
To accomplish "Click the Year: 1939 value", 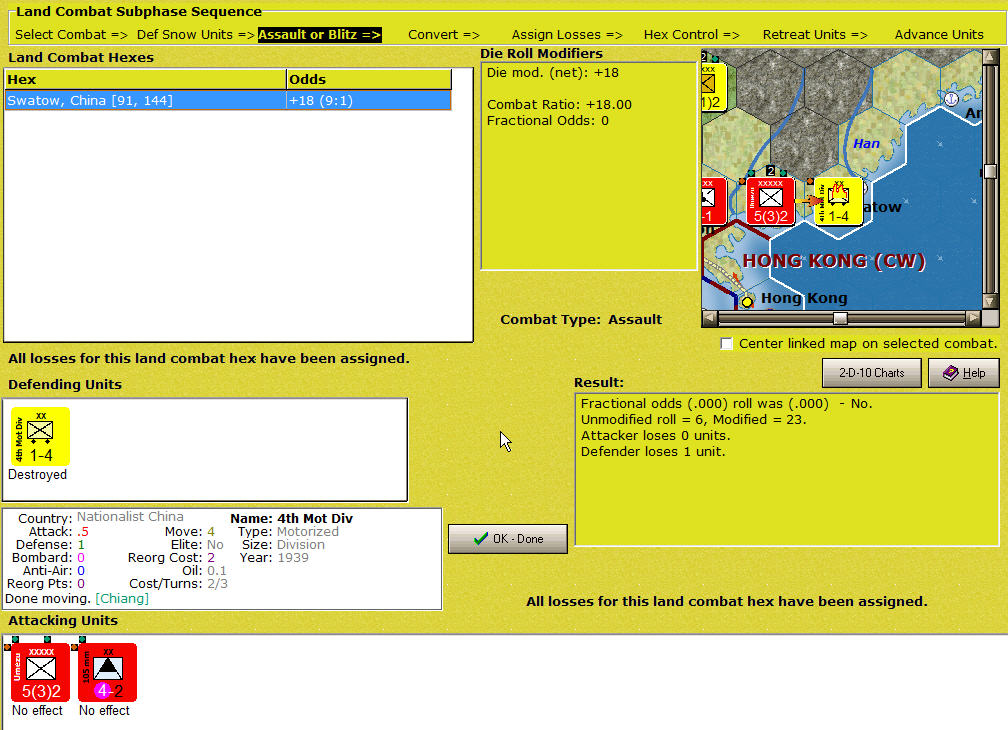I will point(292,557).
